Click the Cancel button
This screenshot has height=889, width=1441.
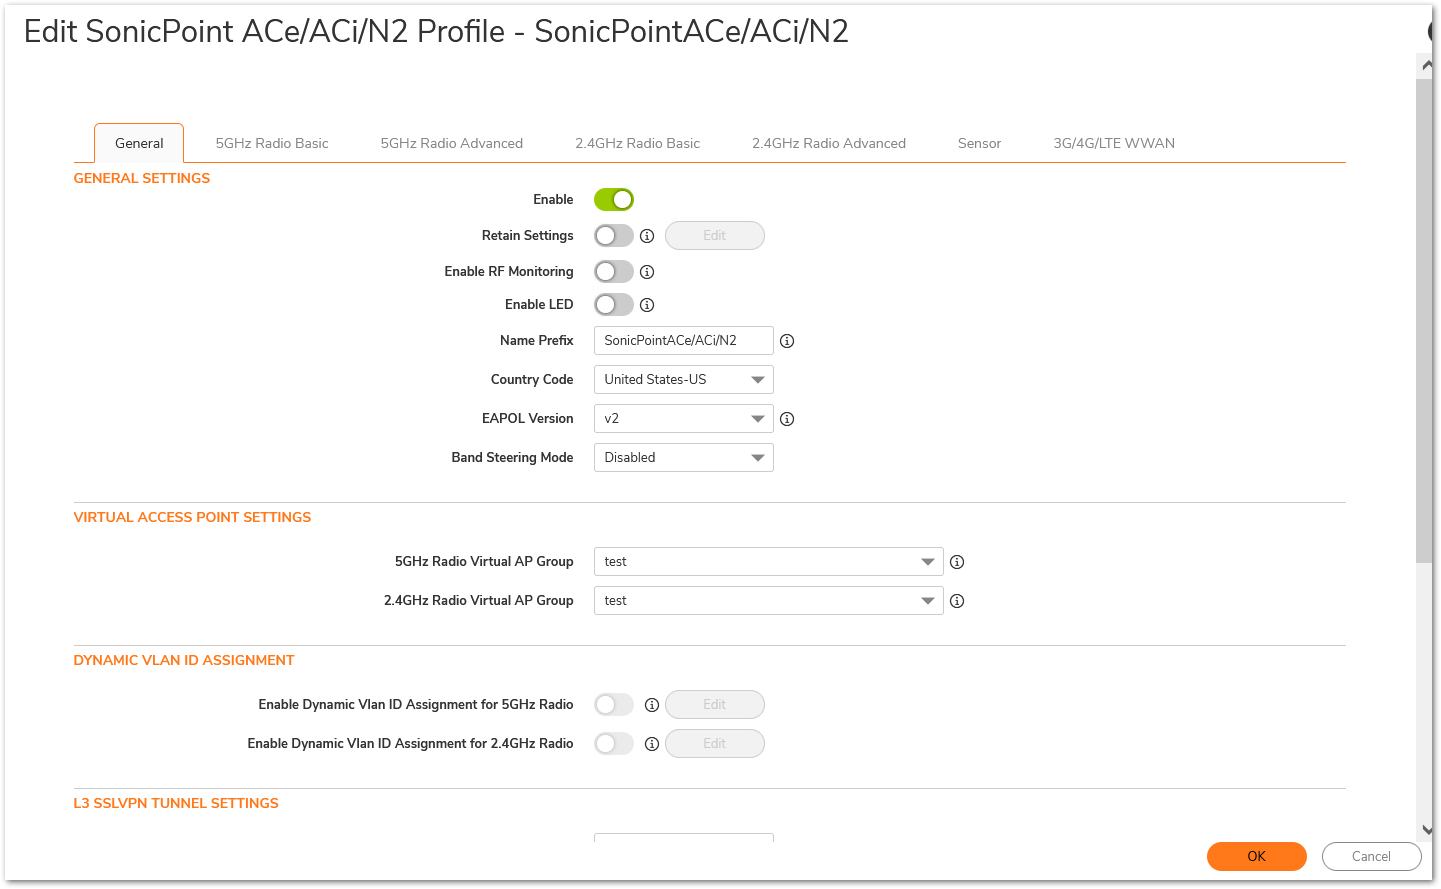1371,856
